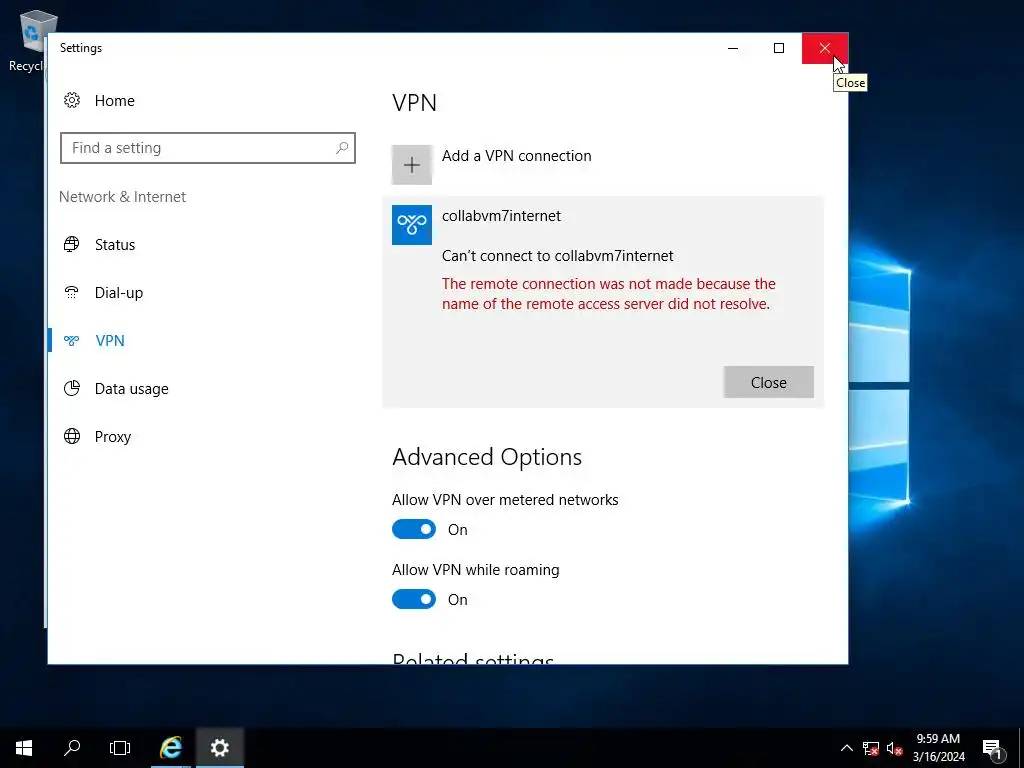The width and height of the screenshot is (1024, 768).
Task: Close the Settings window
Action: 825,48
